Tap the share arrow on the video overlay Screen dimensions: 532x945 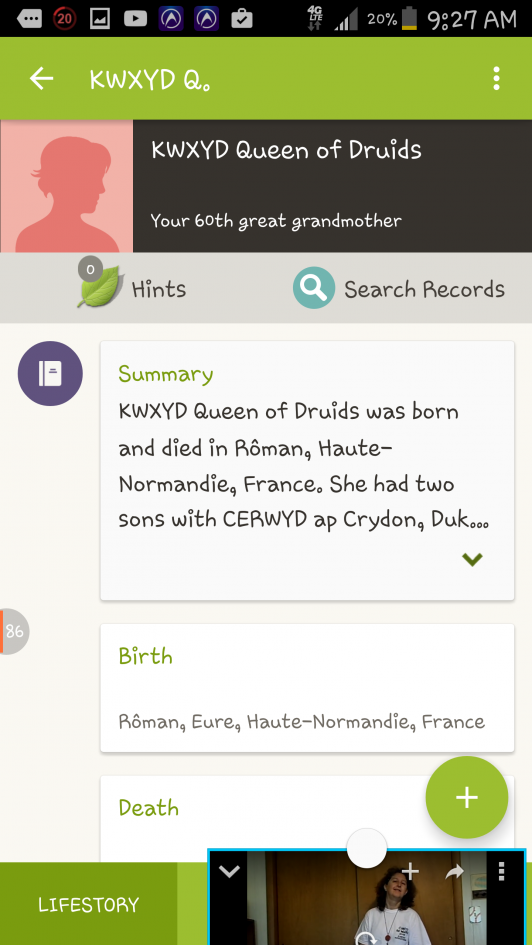coord(455,871)
